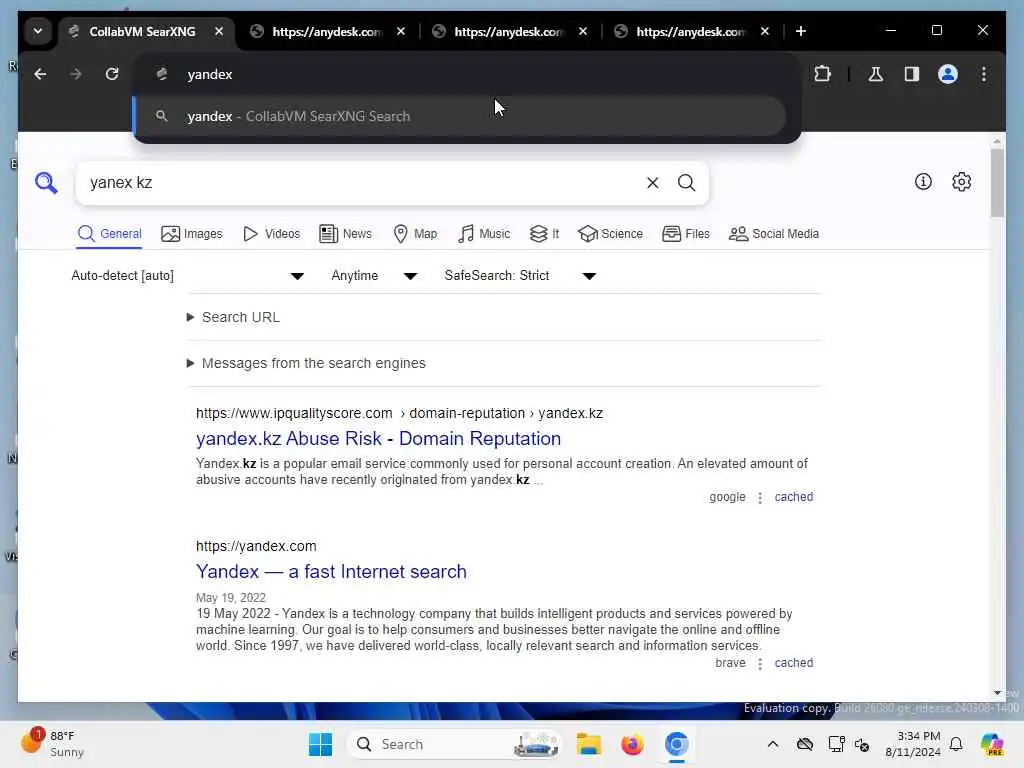The height and width of the screenshot is (768, 1024).
Task: Open the Extensions puzzle icon
Action: (x=822, y=74)
